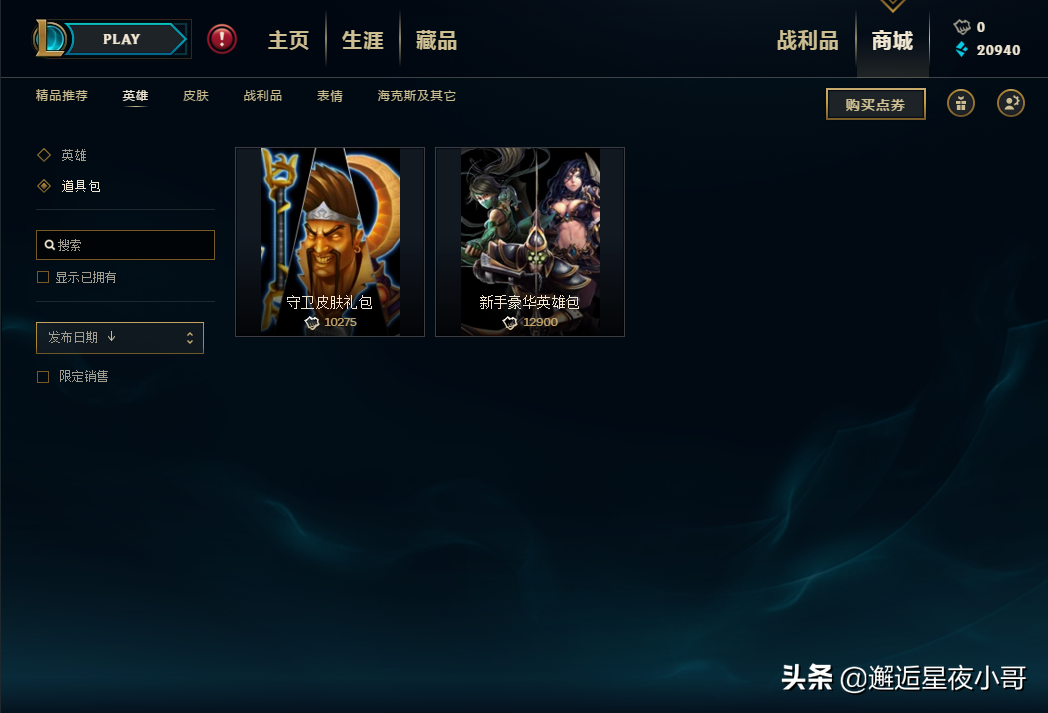Toggle the sort direction arrow by 发布日期
Image resolution: width=1048 pixels, height=713 pixels.
pyautogui.click(x=112, y=337)
